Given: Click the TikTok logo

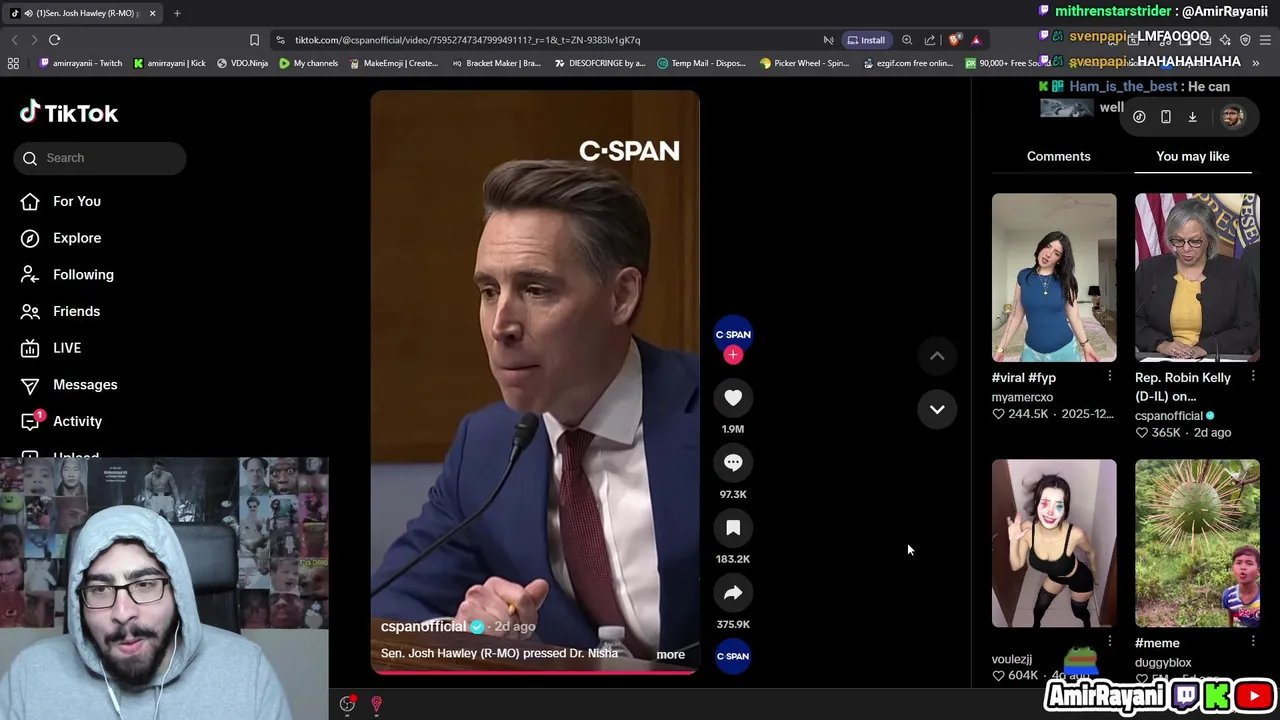Looking at the screenshot, I should pos(69,113).
